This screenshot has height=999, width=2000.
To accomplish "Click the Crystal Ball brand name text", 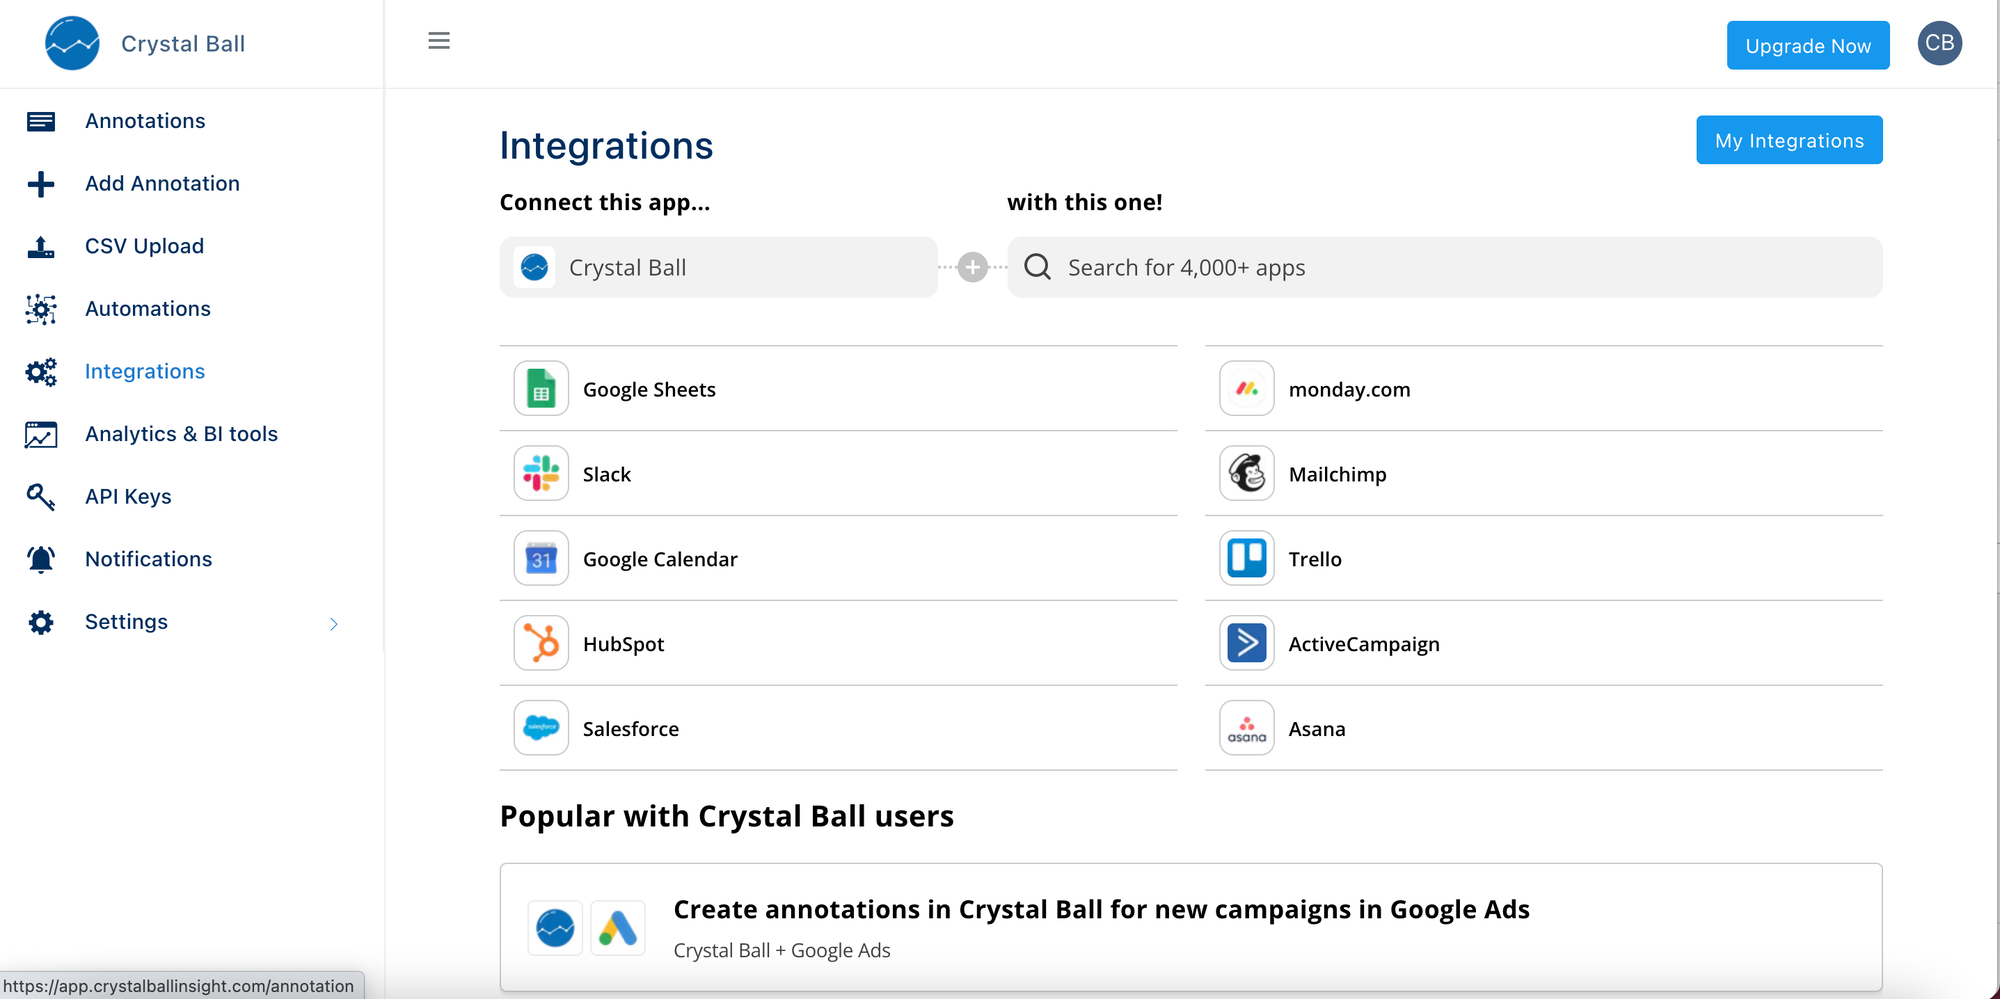I will (x=183, y=44).
